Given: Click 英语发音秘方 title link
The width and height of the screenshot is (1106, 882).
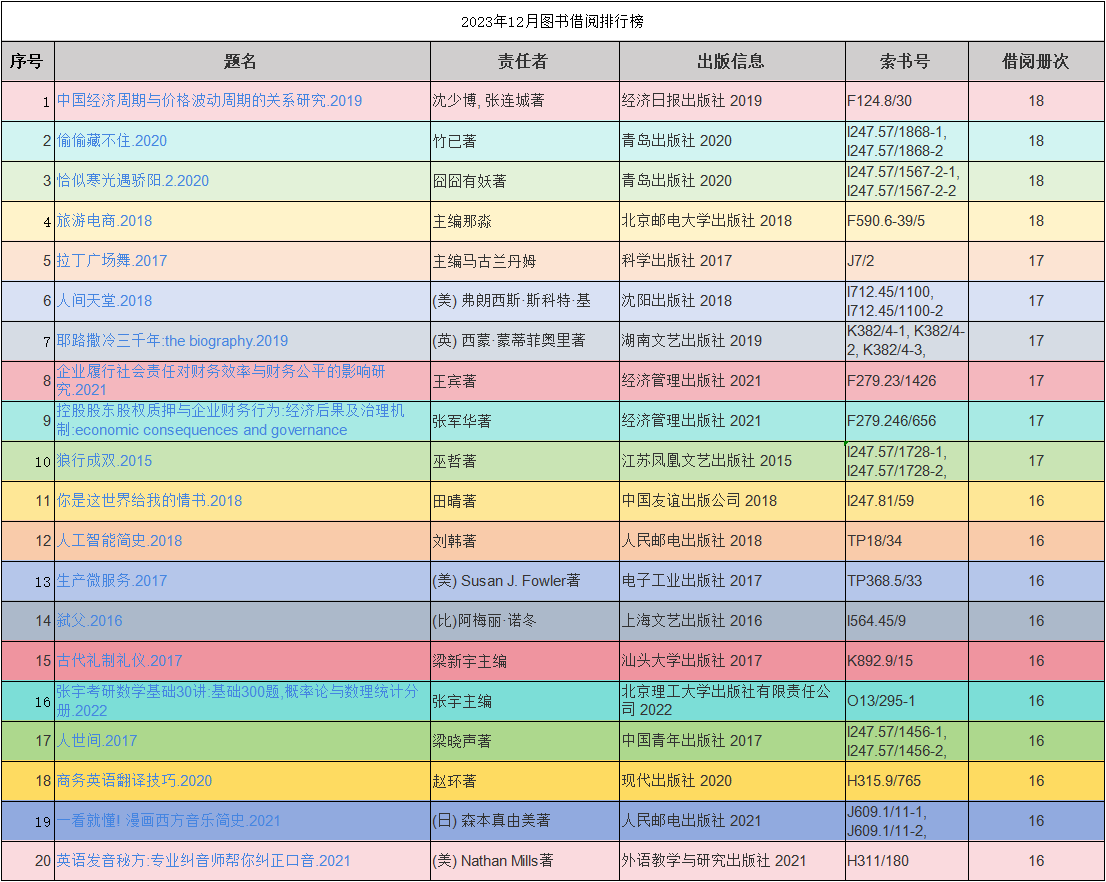Looking at the screenshot, I should [x=203, y=861].
